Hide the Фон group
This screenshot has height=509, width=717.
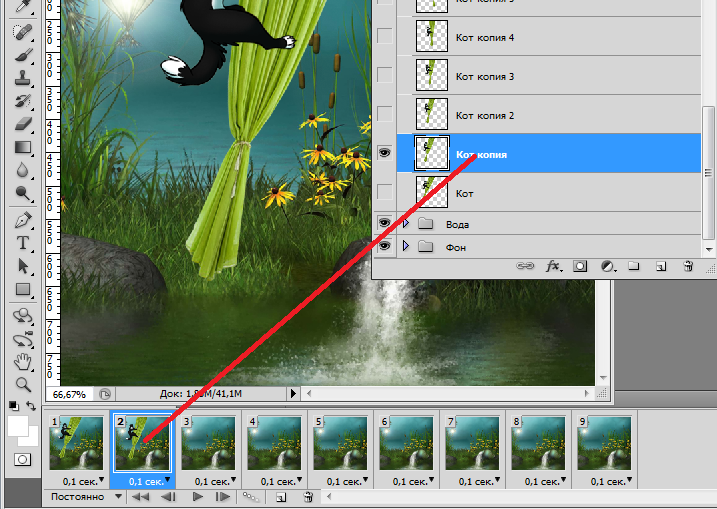(x=385, y=246)
